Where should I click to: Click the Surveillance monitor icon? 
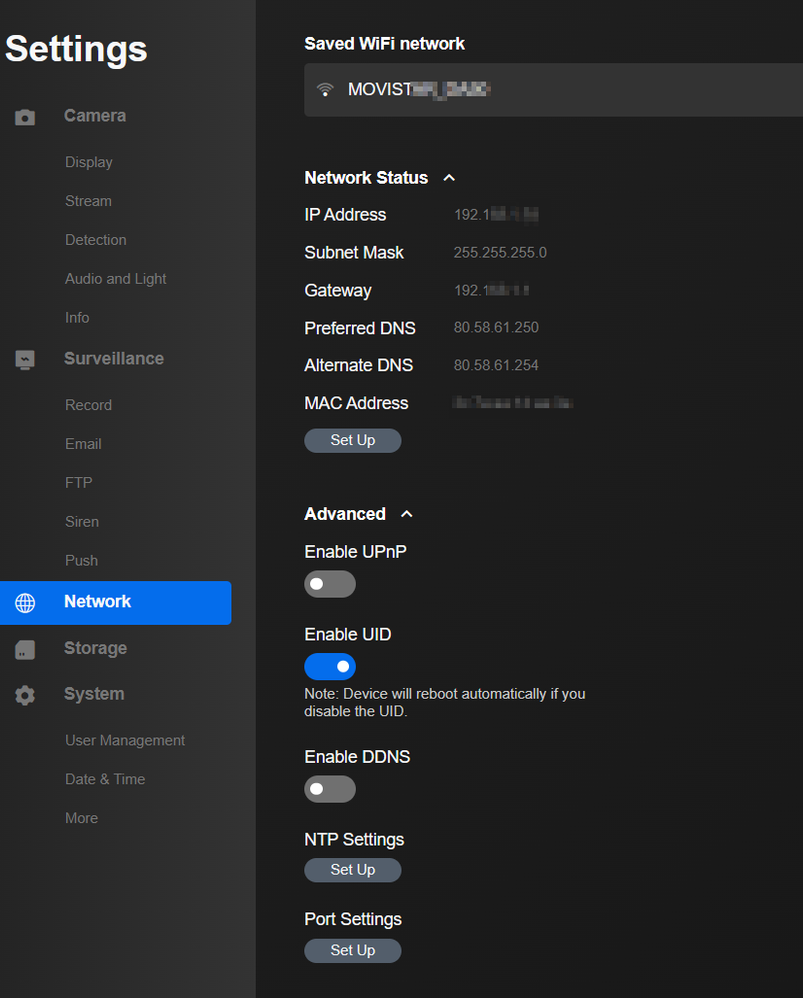24,359
